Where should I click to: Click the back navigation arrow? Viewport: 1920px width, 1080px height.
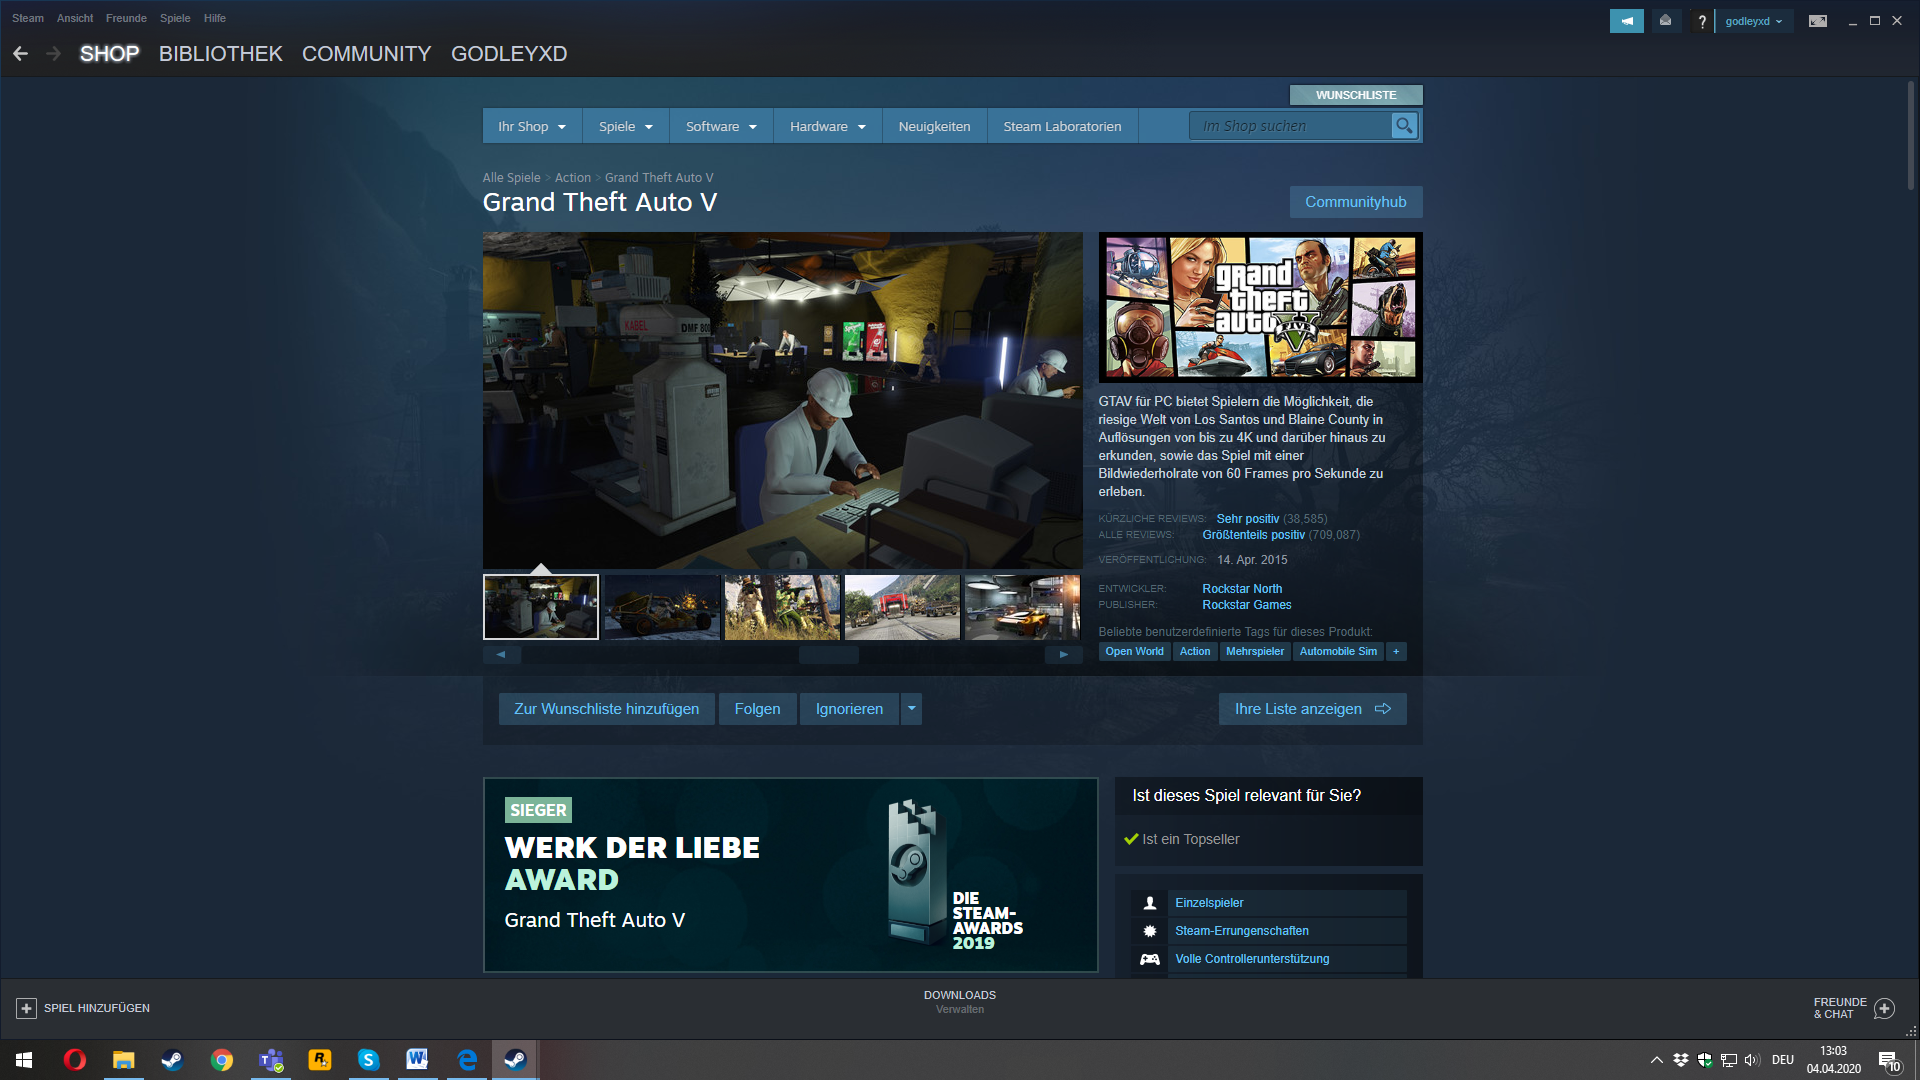click(20, 54)
